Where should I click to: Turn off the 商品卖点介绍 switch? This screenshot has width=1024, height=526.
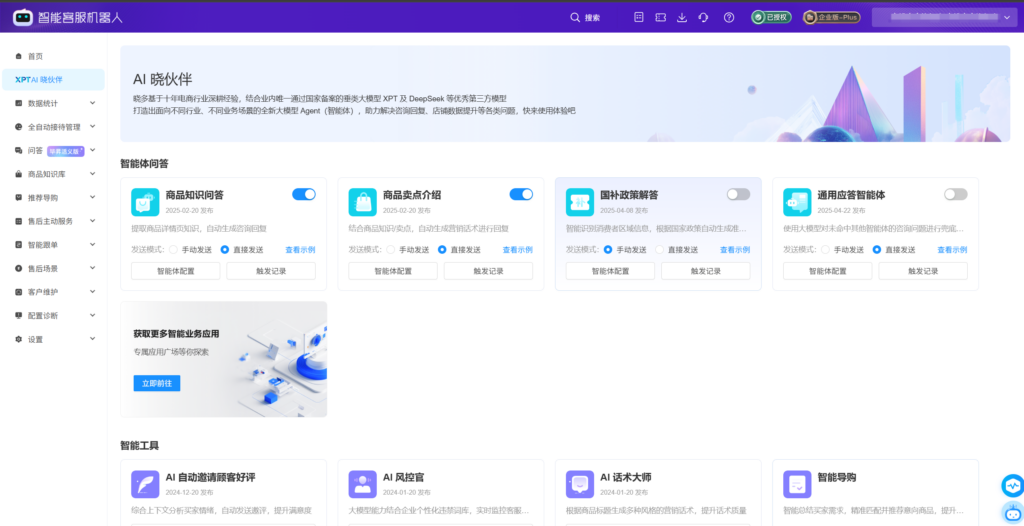pyautogui.click(x=521, y=194)
